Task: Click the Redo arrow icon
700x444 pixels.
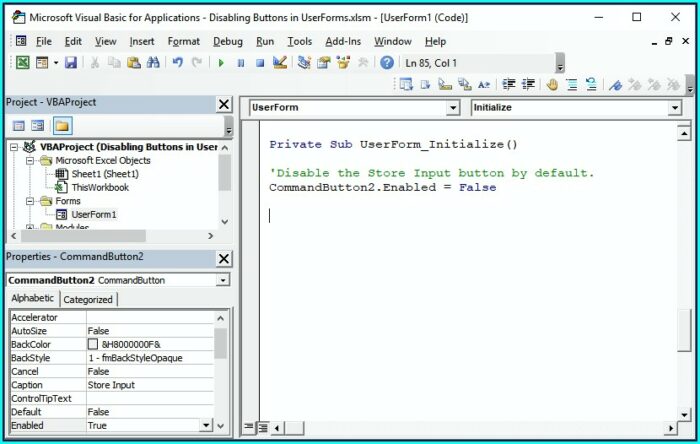Action: (197, 62)
